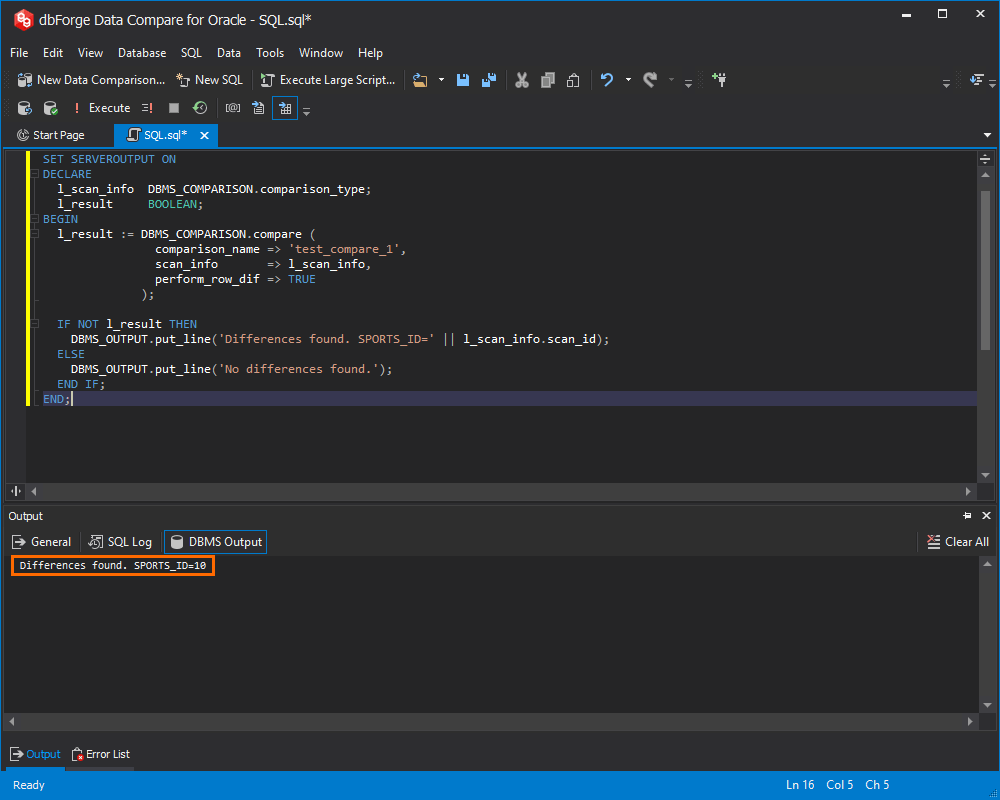Open SQL execution history with the clock icon
This screenshot has height=800, width=1000.
[200, 107]
